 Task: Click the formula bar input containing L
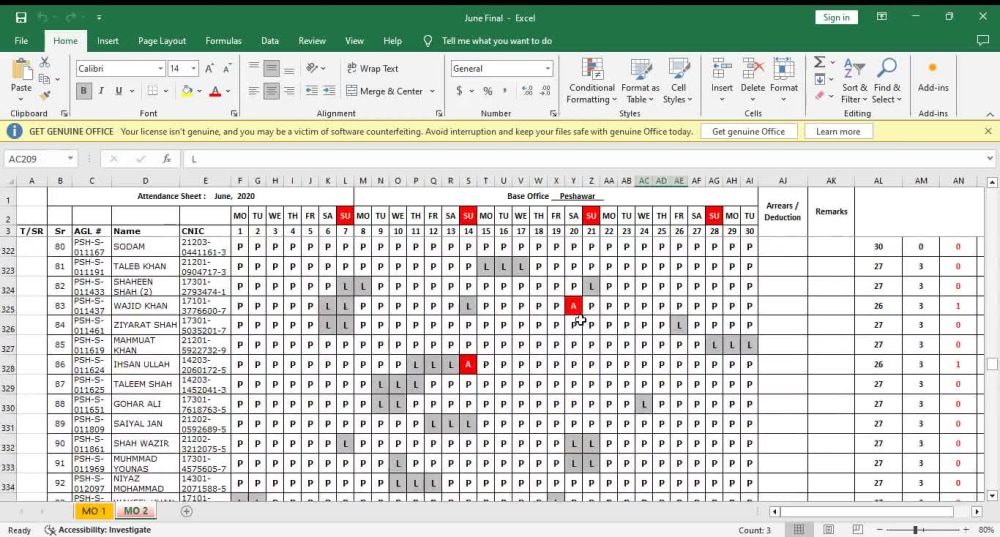tap(584, 159)
